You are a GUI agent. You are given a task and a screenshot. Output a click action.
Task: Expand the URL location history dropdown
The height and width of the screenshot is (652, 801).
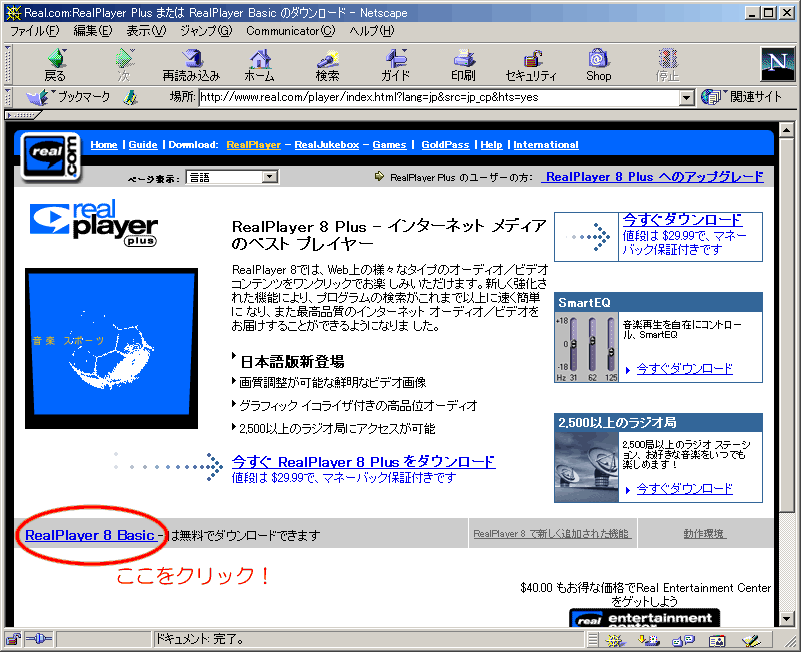click(687, 97)
